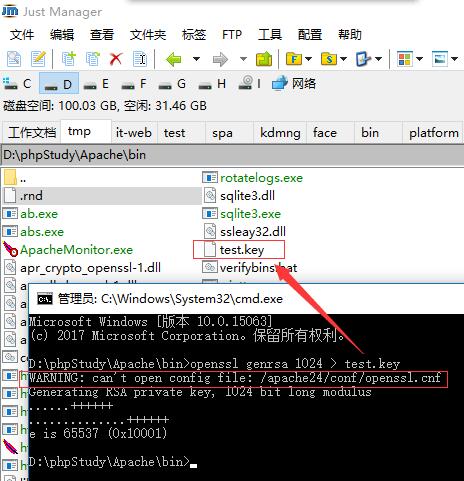Select drive E button
This screenshot has width=464, height=481.
click(96, 83)
